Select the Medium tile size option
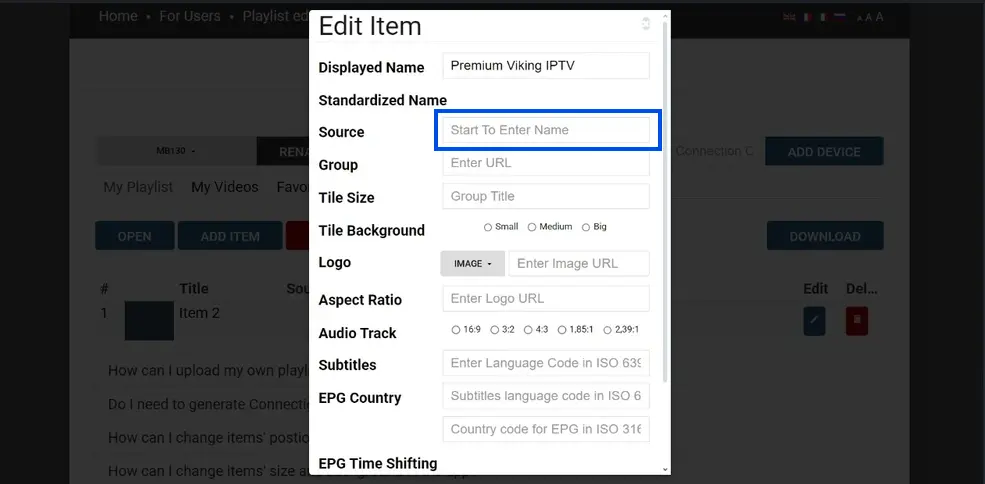 click(532, 227)
